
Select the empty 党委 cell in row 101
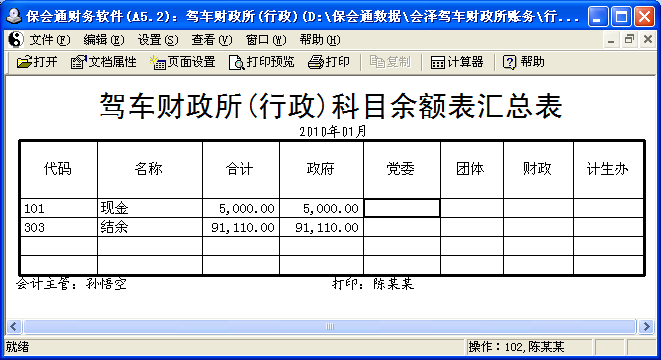coord(402,208)
